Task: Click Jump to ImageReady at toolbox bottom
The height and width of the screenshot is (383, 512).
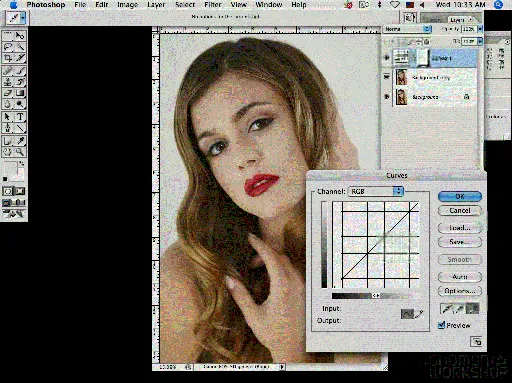Action: point(14,214)
